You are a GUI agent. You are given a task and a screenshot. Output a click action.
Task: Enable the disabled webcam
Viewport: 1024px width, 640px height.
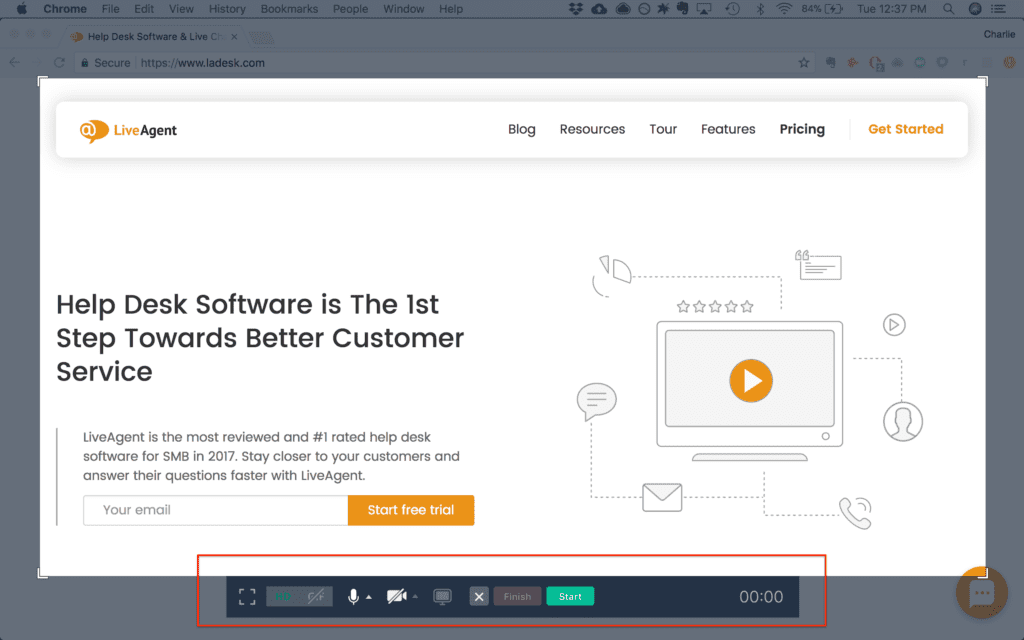396,596
